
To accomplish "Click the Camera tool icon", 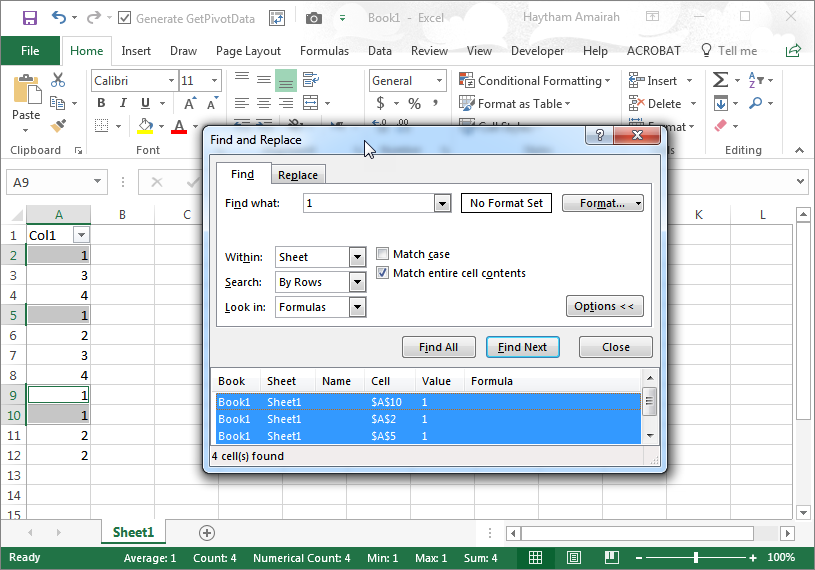I will (x=313, y=19).
